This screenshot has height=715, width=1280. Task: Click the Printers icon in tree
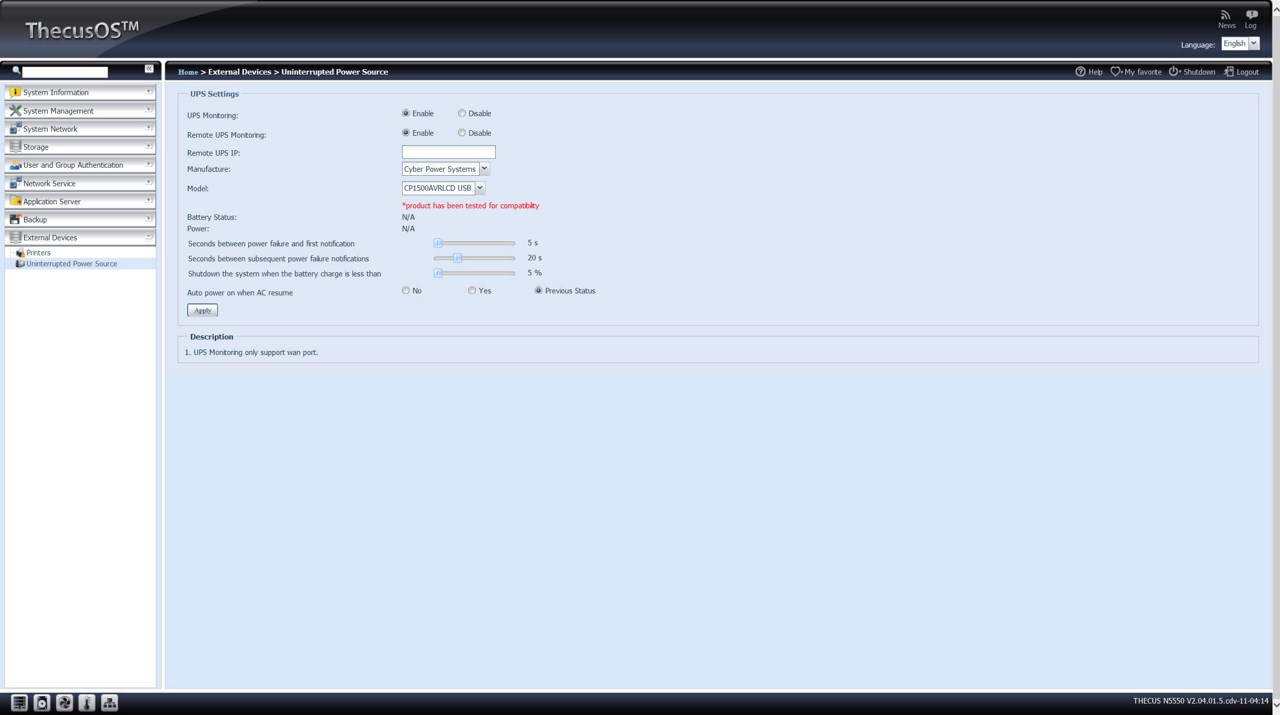pyautogui.click(x=20, y=253)
